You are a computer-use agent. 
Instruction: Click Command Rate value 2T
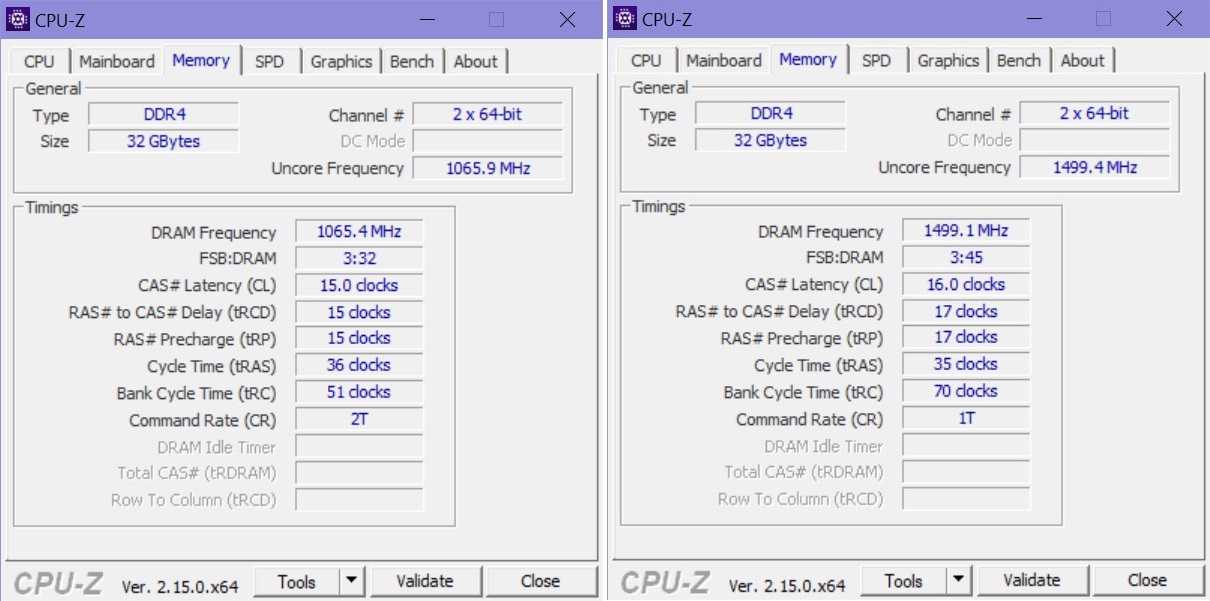point(359,419)
